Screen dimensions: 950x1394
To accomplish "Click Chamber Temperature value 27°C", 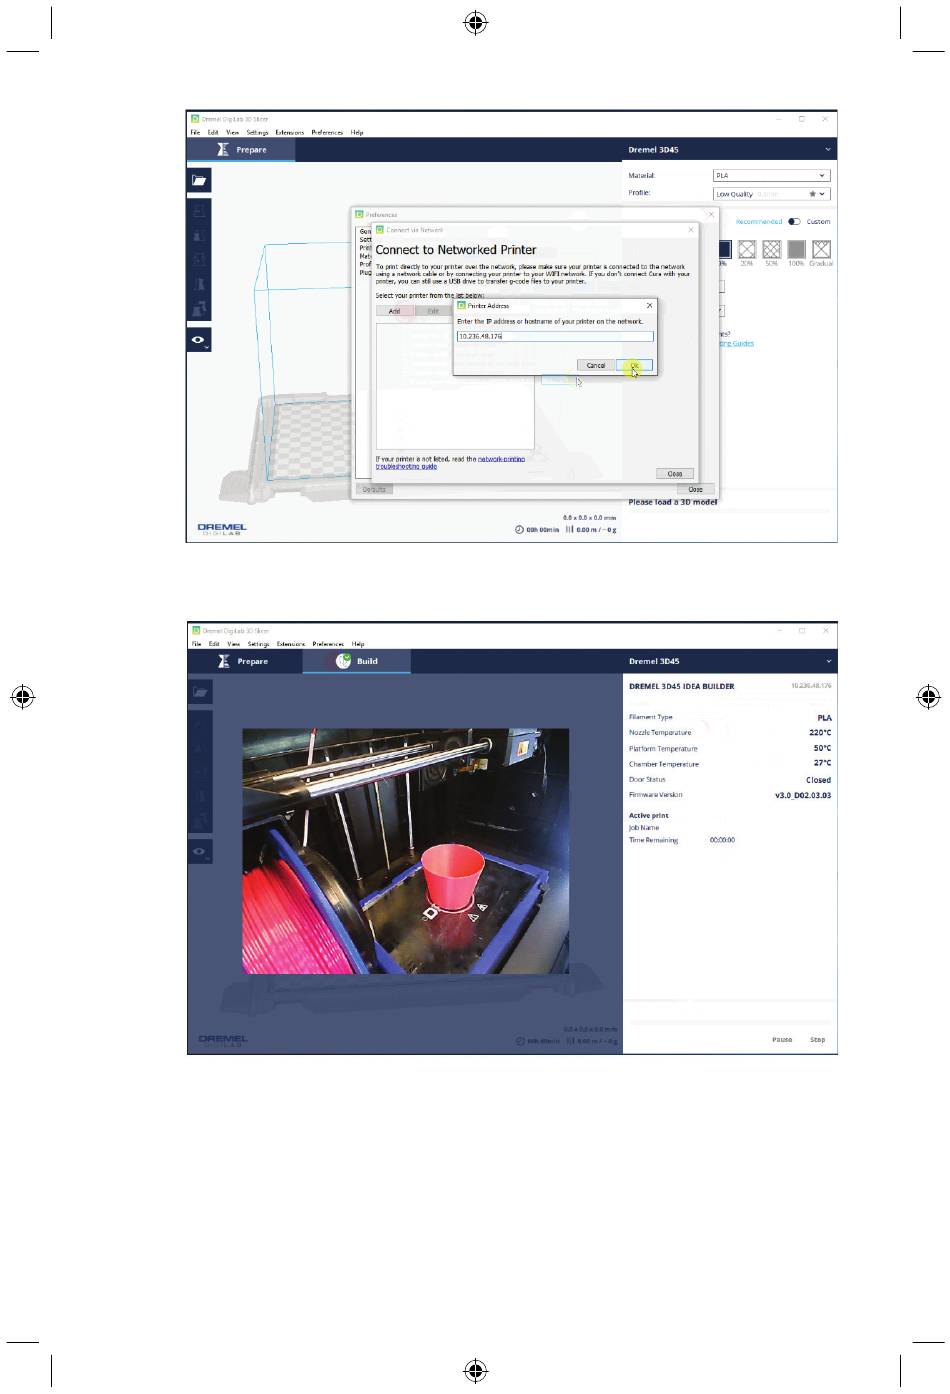I will tap(822, 763).
